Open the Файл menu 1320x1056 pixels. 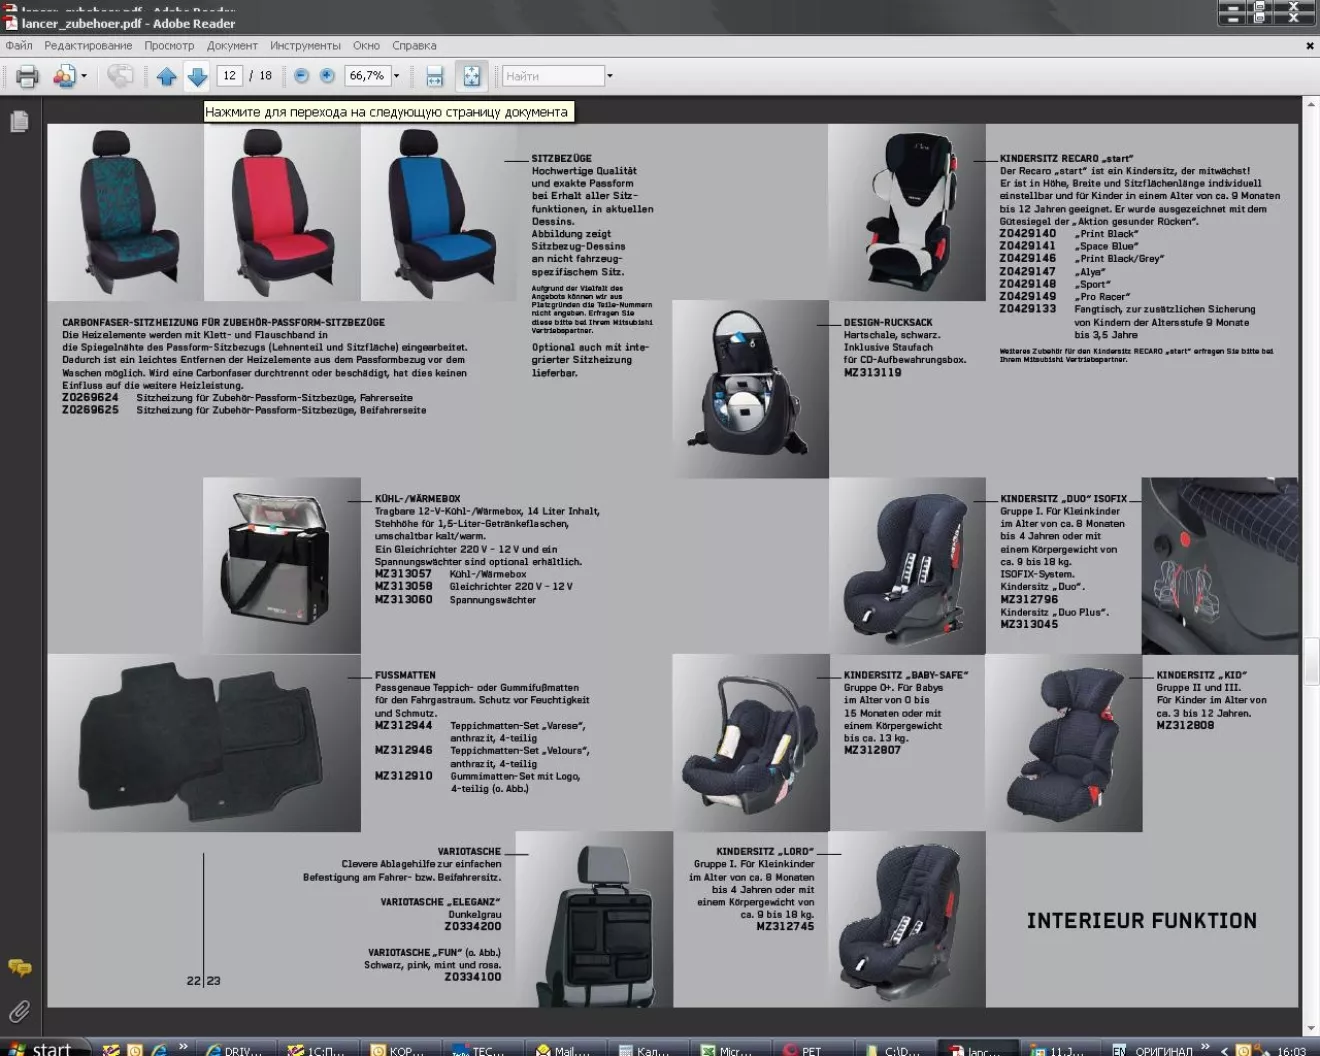[19, 46]
